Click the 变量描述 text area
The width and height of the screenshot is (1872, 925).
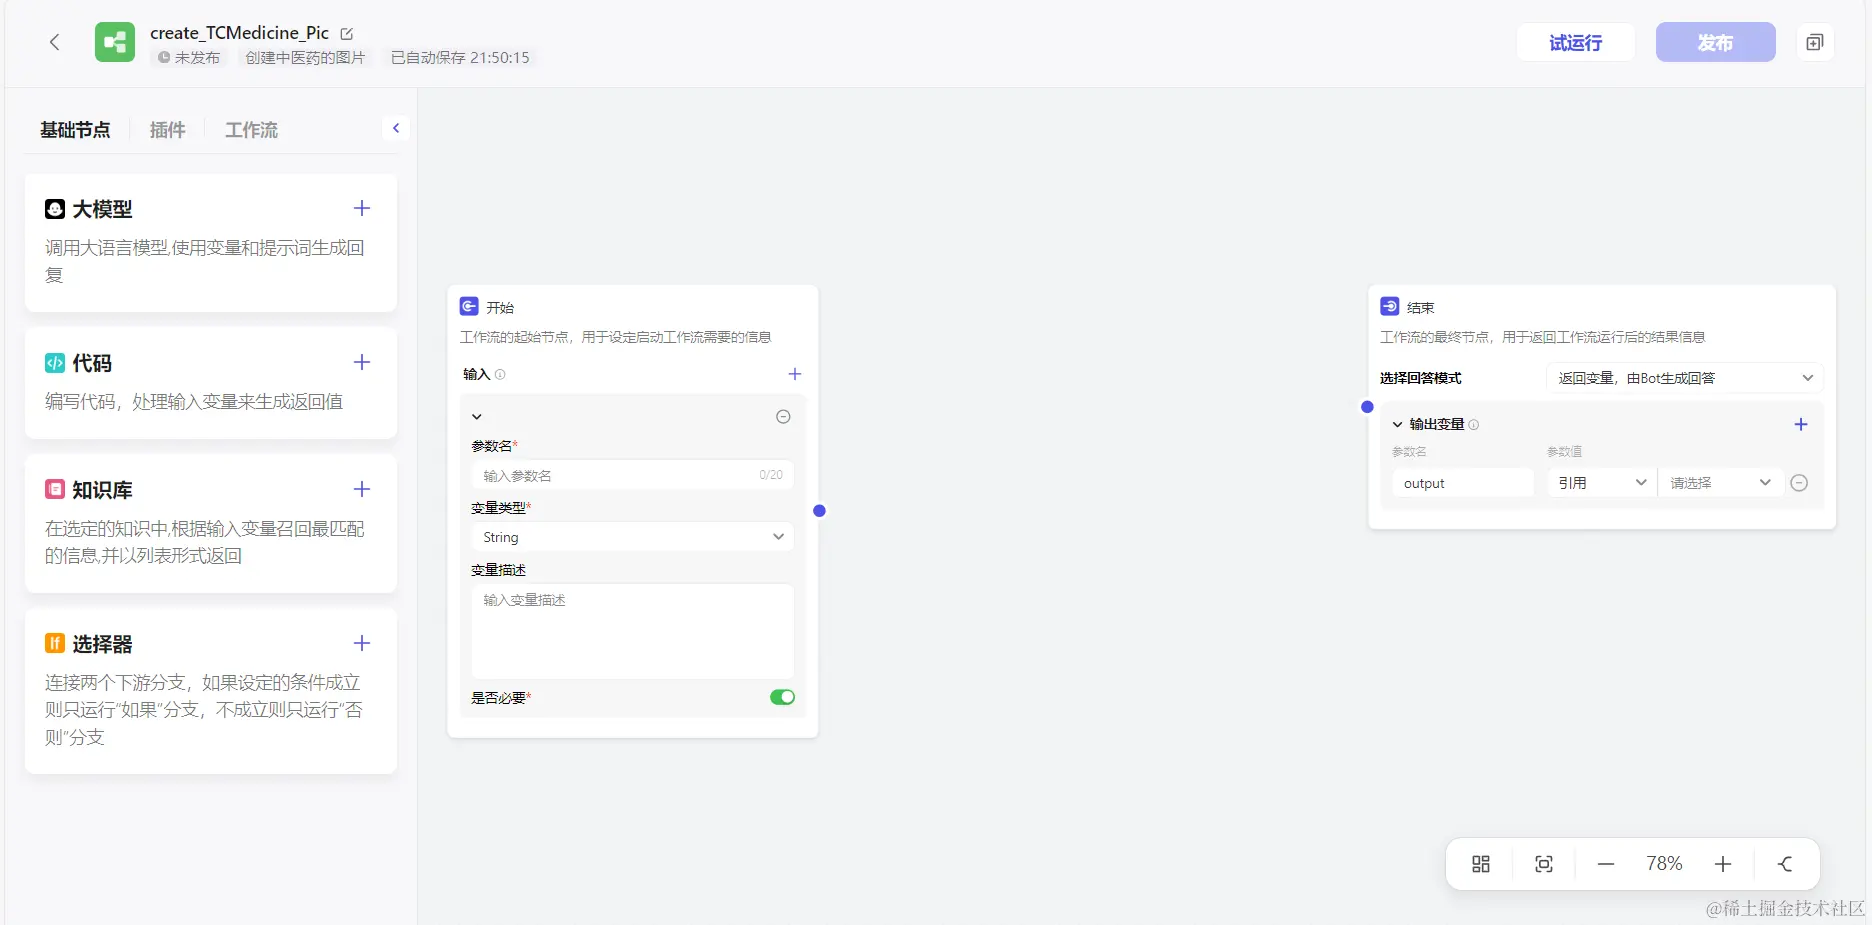[x=632, y=631]
